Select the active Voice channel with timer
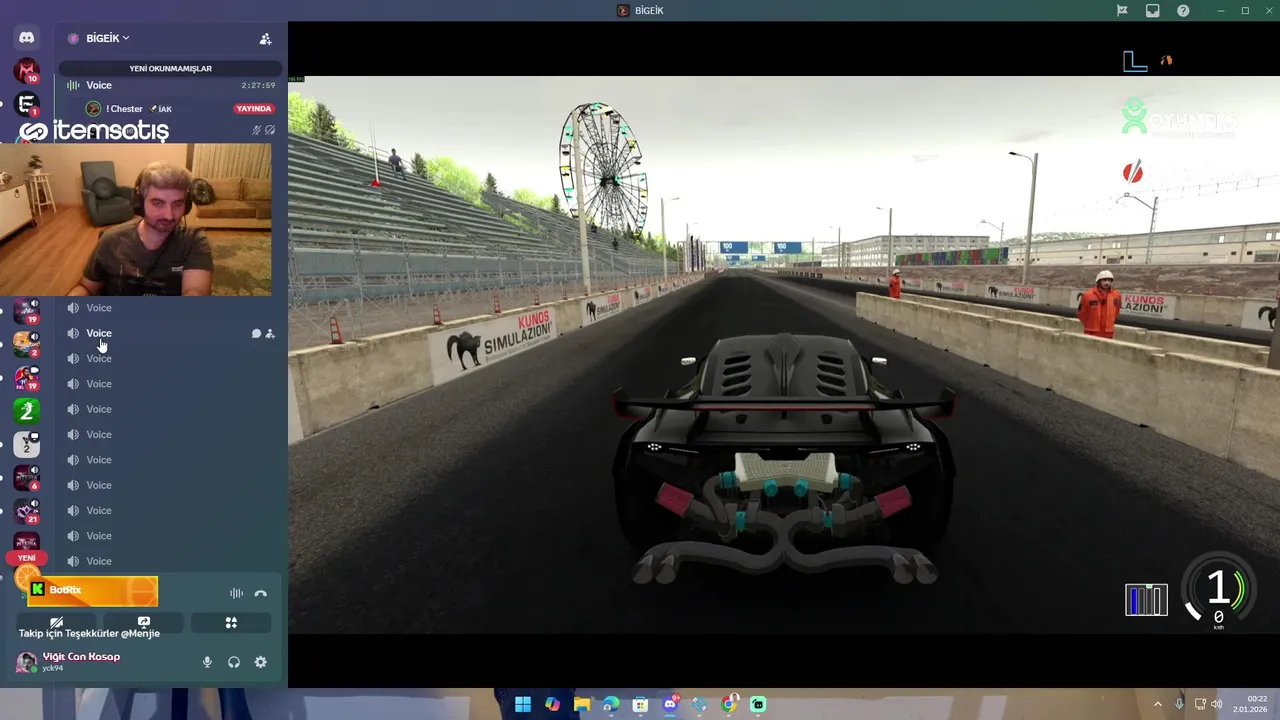 point(170,85)
